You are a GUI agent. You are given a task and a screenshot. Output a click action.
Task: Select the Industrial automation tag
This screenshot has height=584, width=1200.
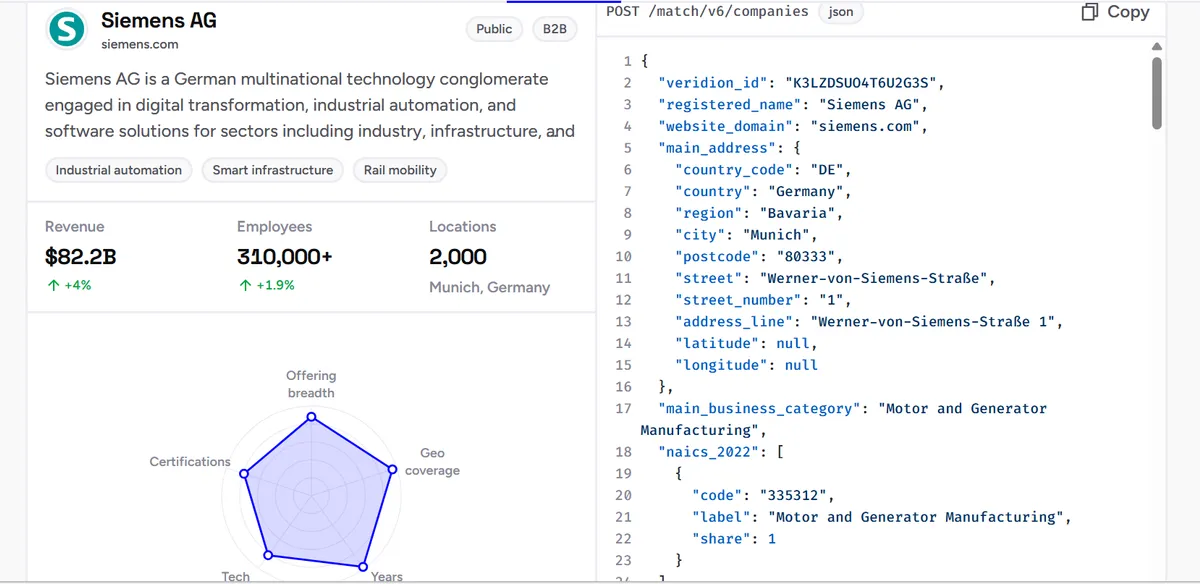119,170
